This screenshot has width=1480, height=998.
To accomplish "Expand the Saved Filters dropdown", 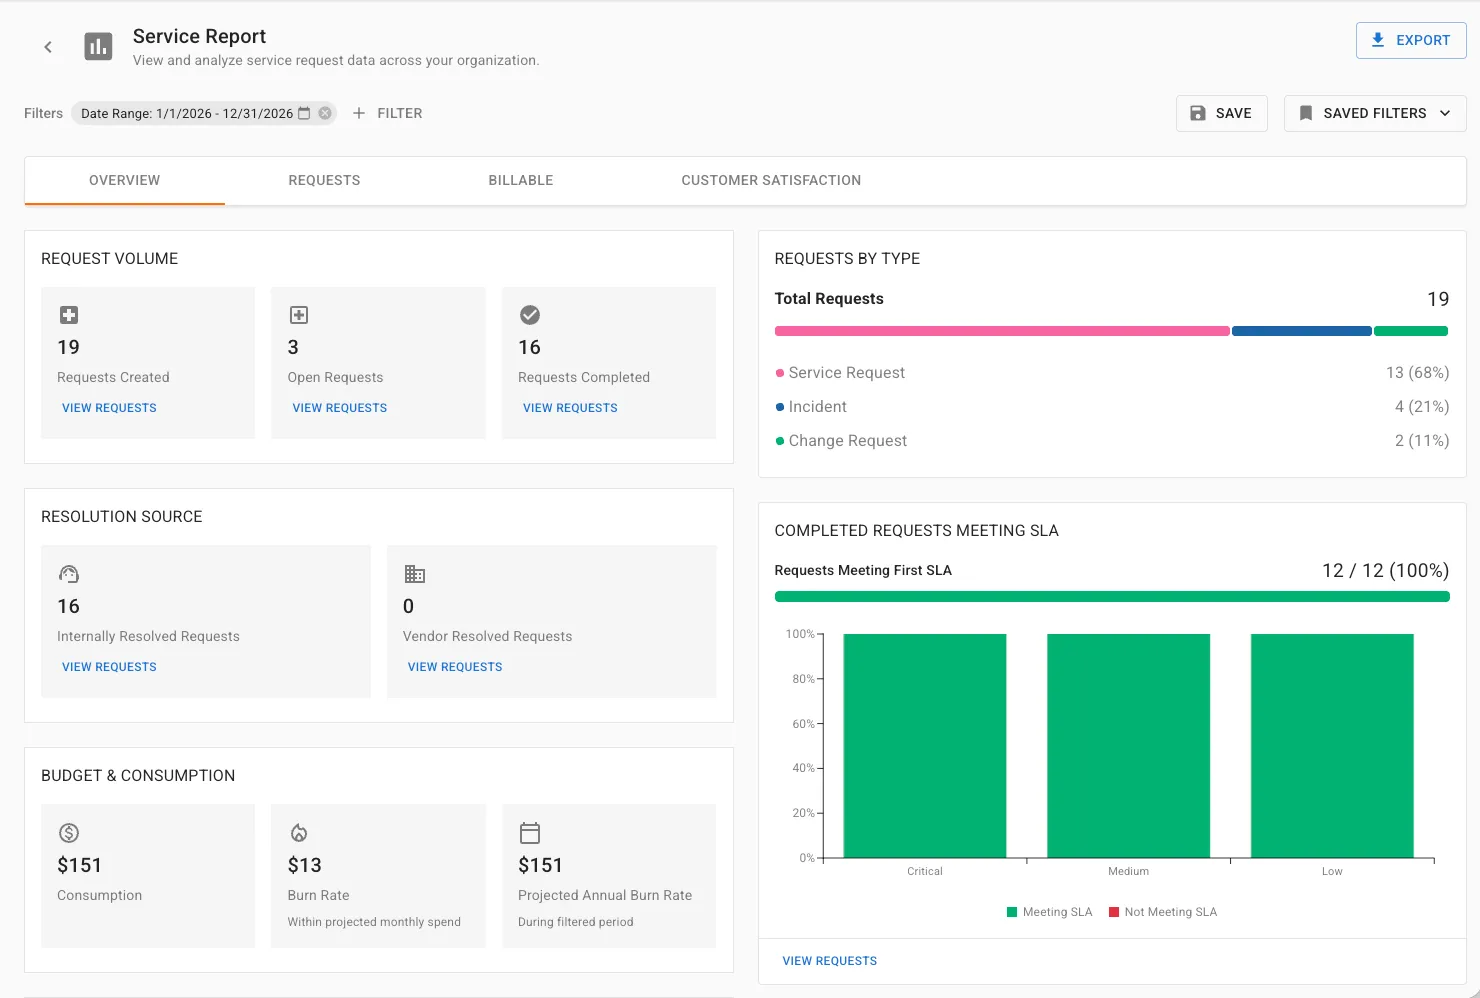I will point(1375,113).
